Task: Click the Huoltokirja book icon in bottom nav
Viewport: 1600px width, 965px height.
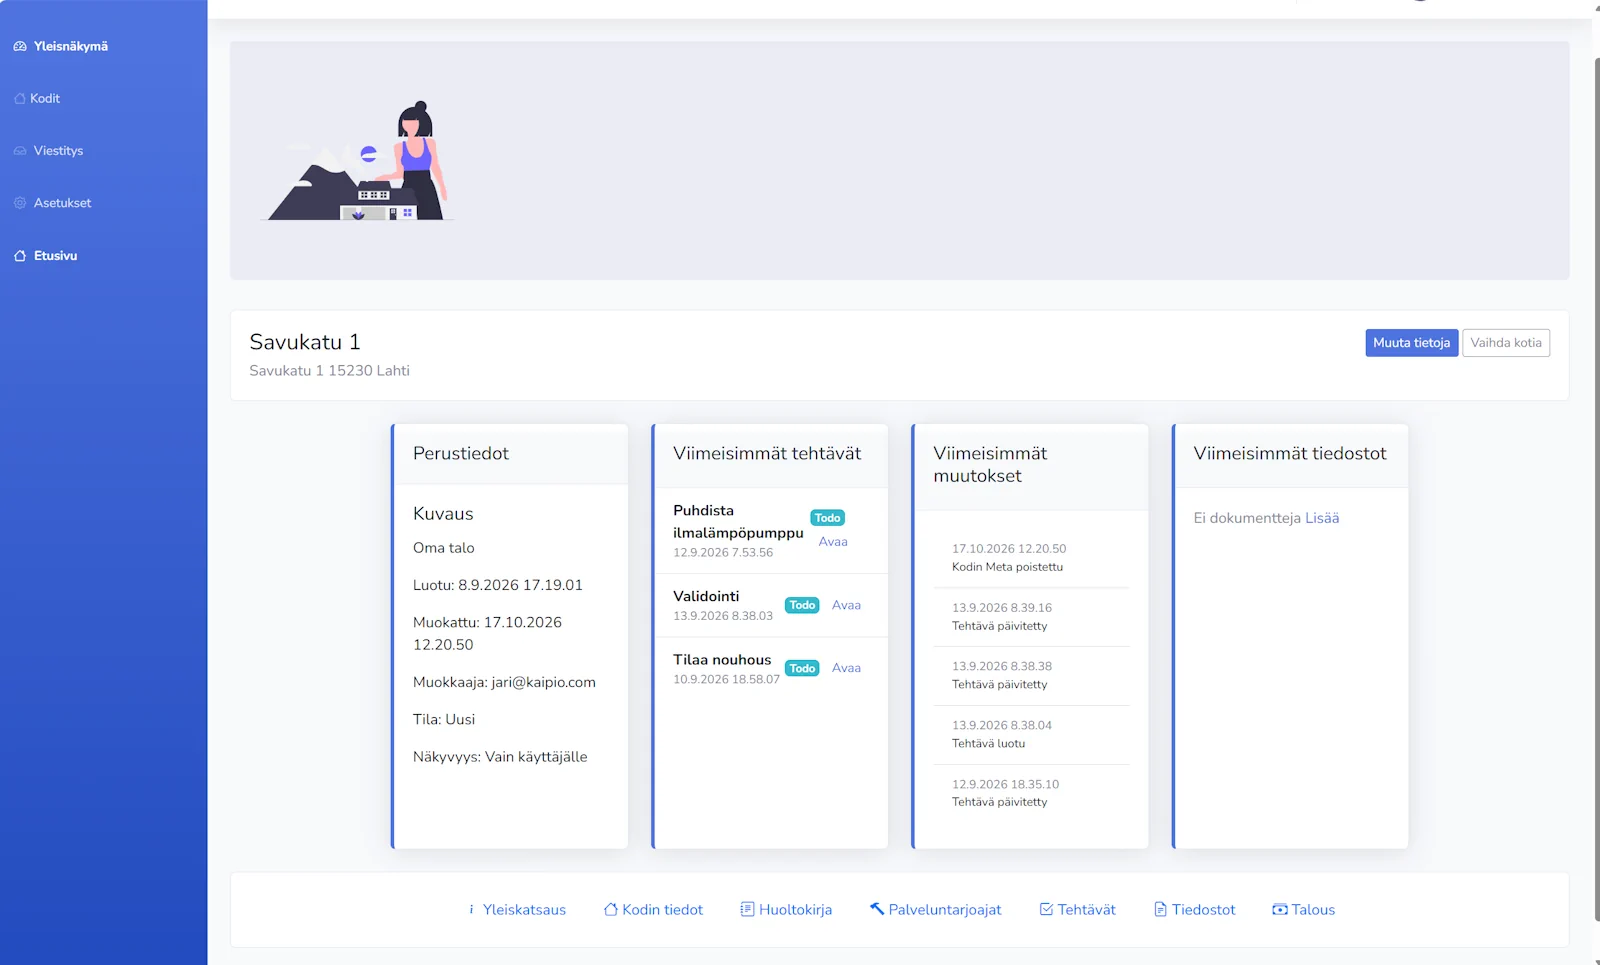Action: [x=747, y=909]
